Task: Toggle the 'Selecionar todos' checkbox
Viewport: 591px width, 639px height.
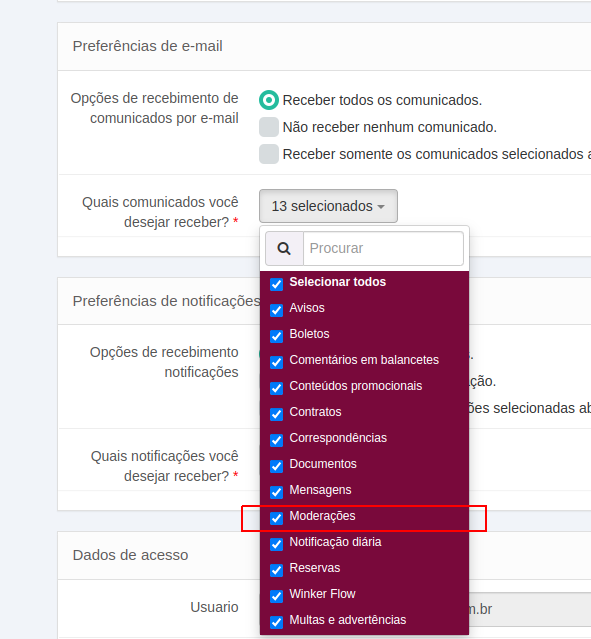Action: (x=276, y=284)
